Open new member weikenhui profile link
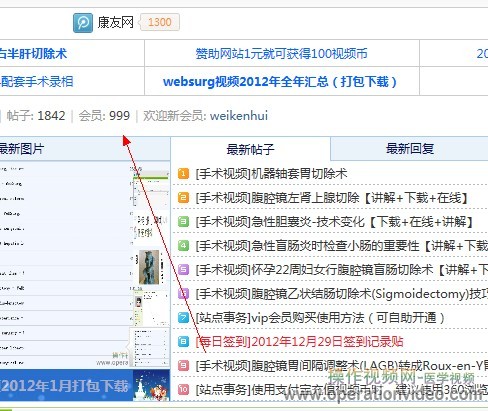This screenshot has height=411, width=488. tap(239, 116)
